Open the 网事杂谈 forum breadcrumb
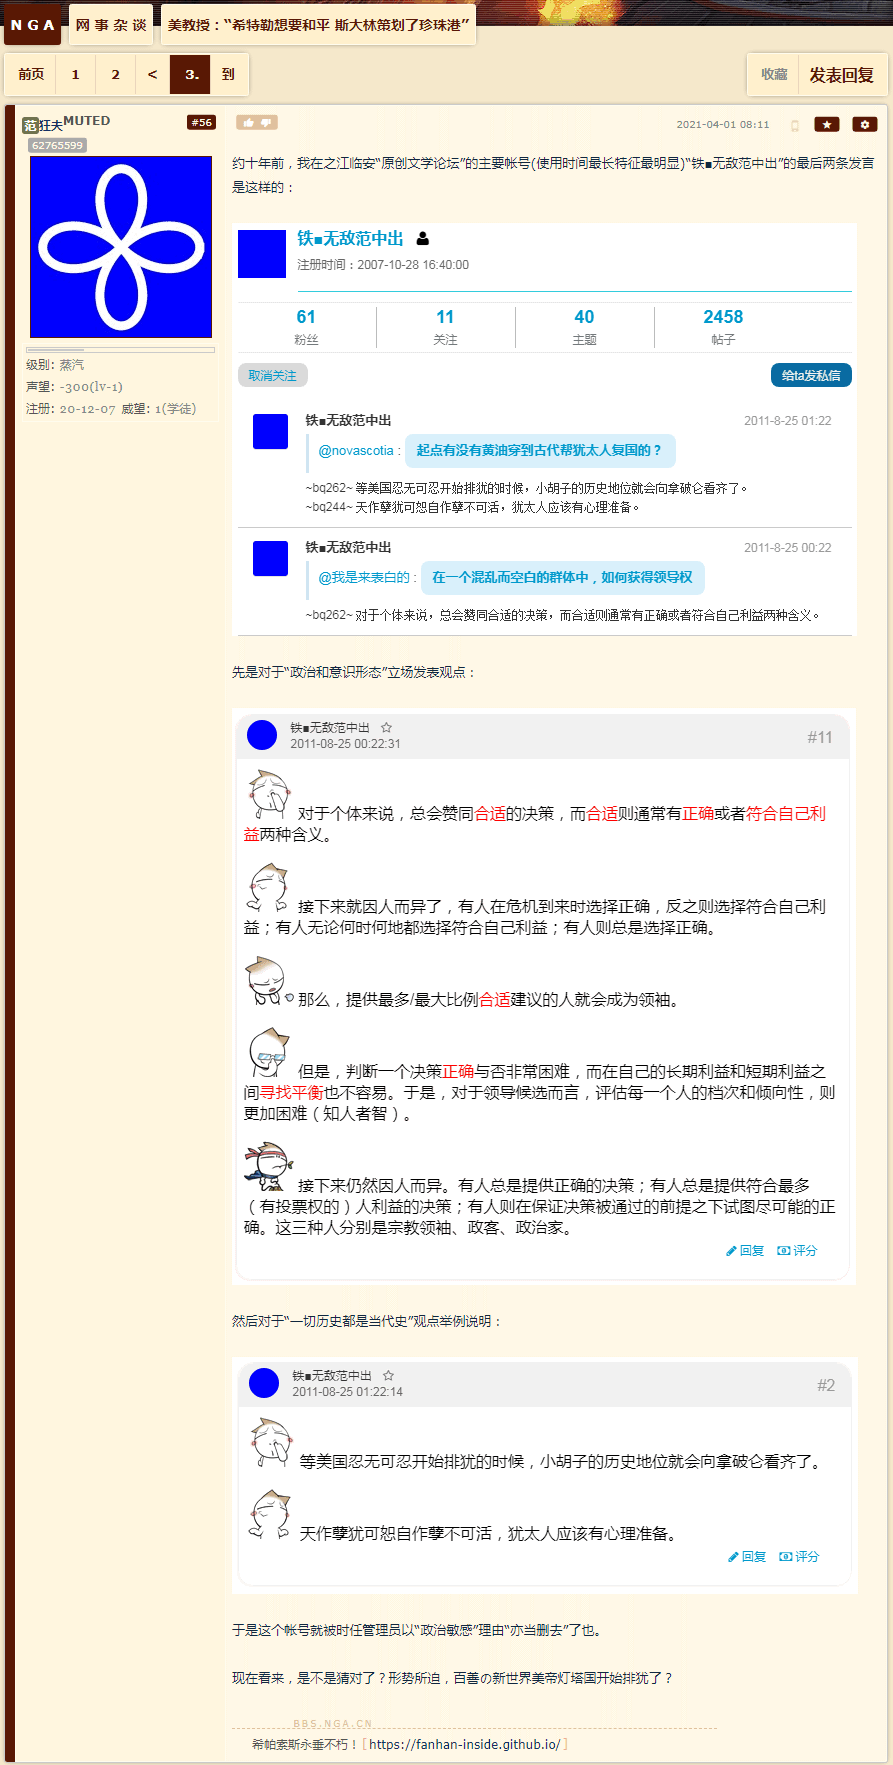 [x=111, y=25]
